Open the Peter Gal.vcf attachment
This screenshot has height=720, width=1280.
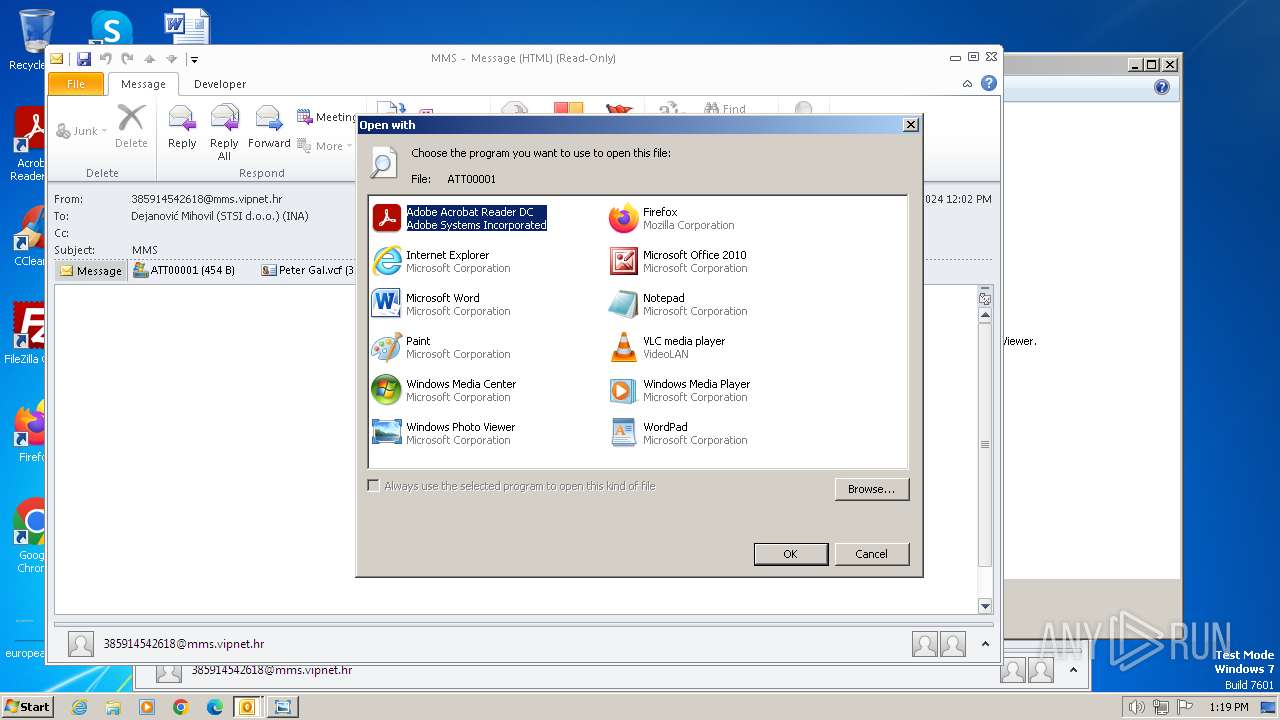308,270
